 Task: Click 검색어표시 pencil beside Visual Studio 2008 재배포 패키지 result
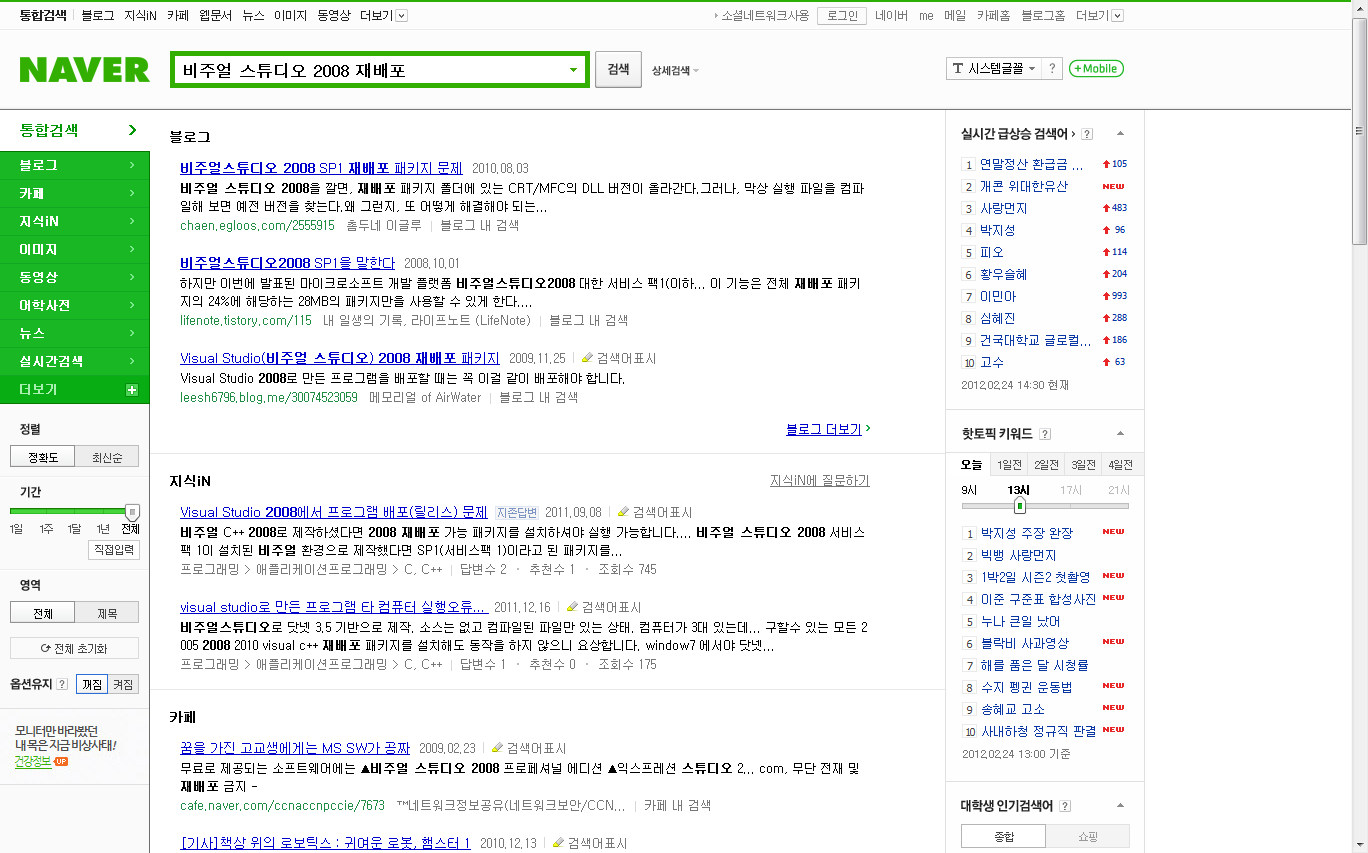620,358
